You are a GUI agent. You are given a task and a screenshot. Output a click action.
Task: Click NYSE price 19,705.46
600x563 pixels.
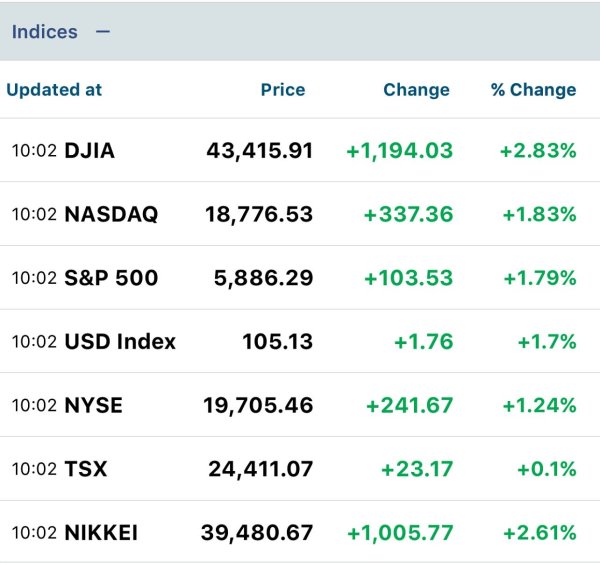[x=259, y=406]
